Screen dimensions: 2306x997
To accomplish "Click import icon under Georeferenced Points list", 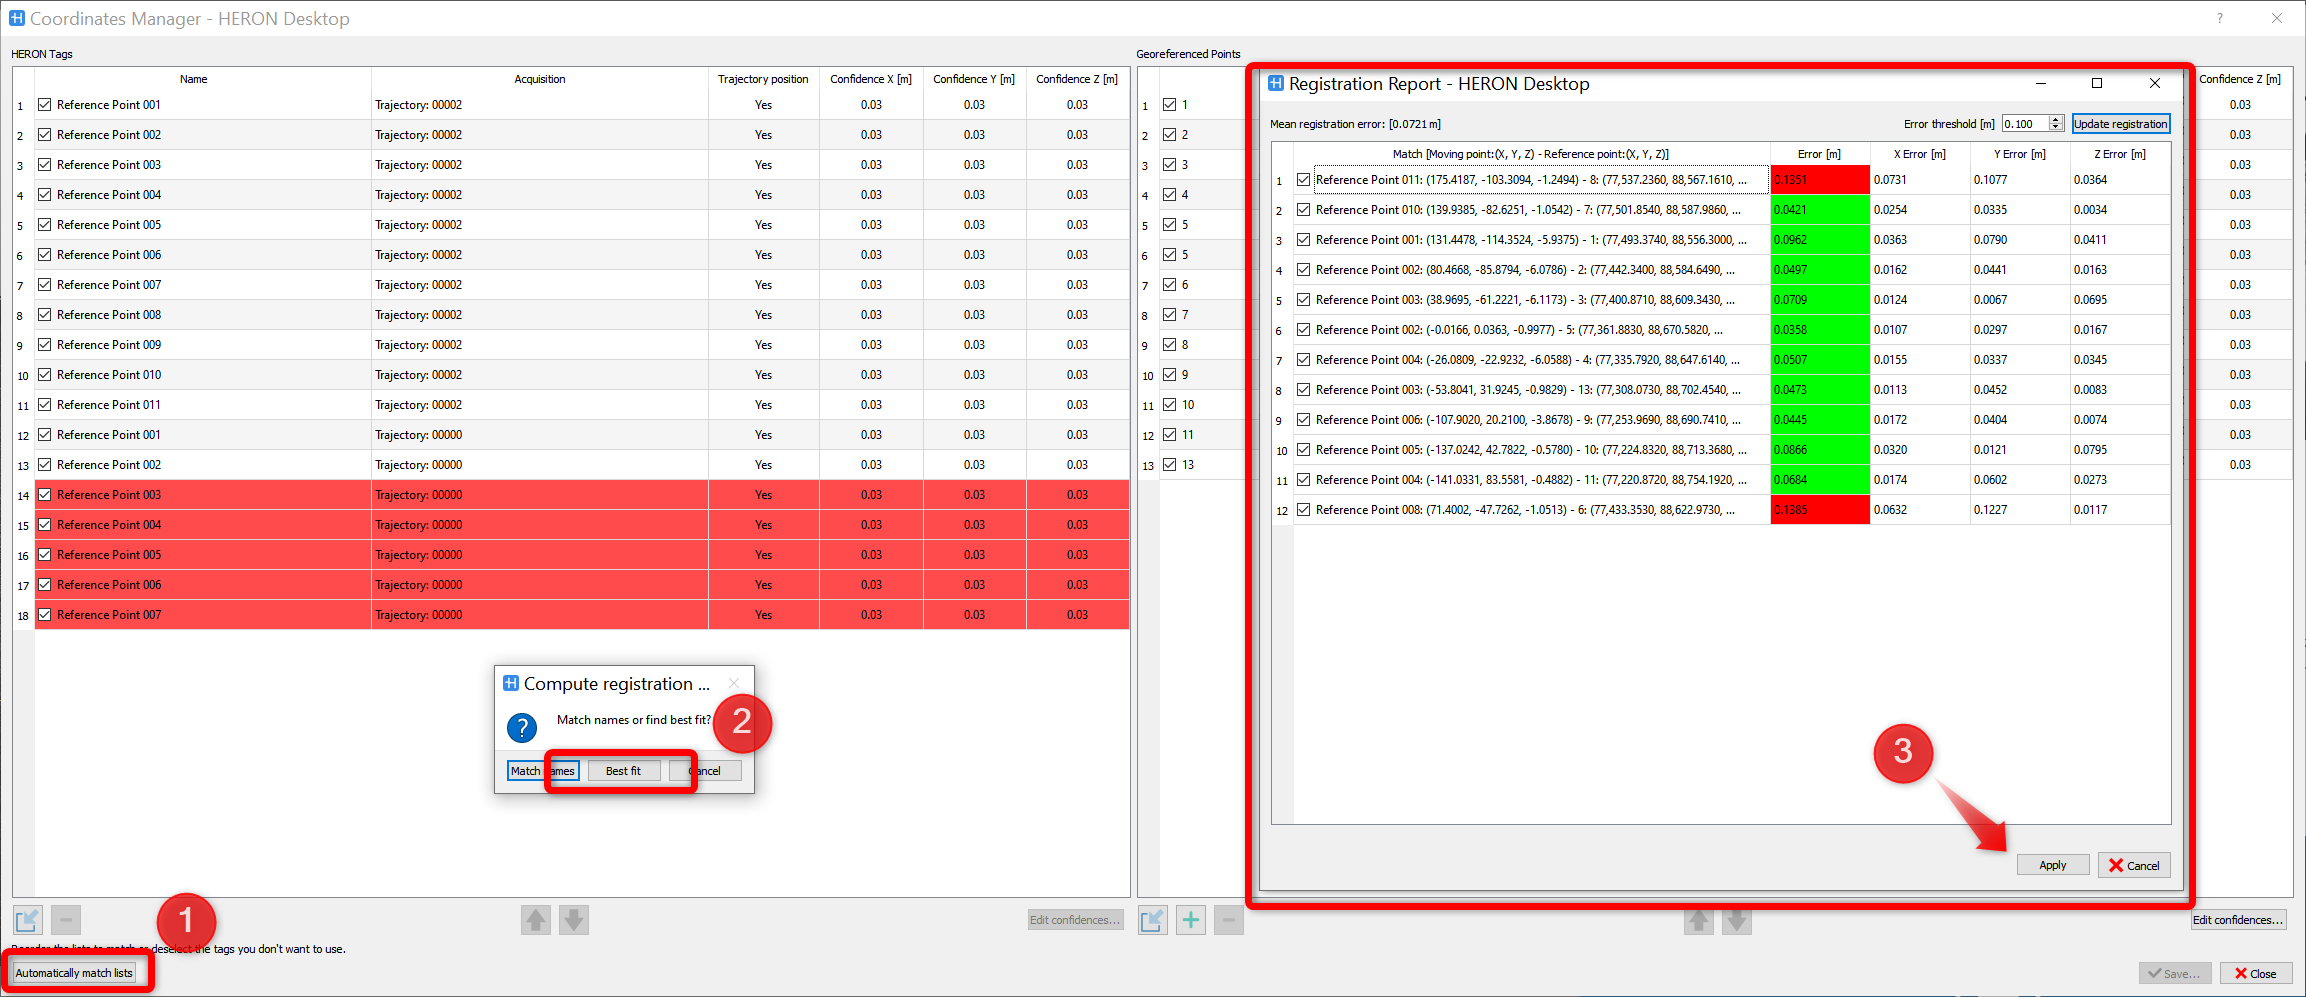I will point(1152,919).
